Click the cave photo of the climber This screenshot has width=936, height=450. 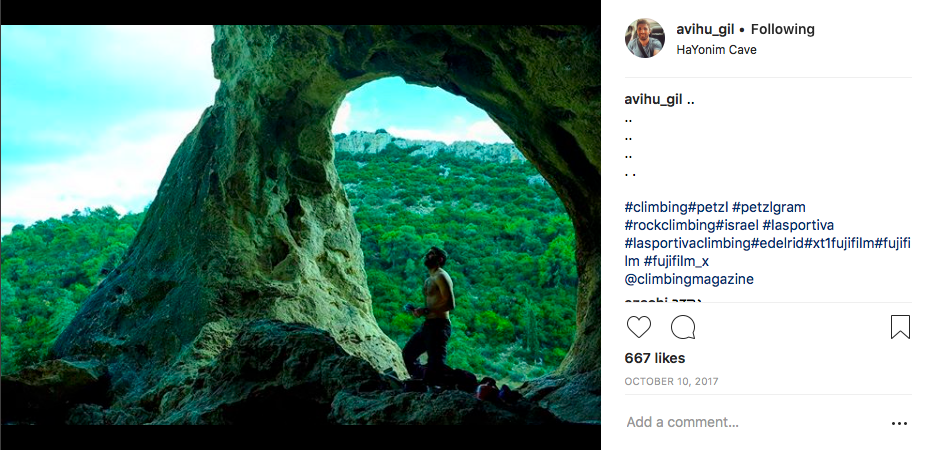pyautogui.click(x=300, y=224)
